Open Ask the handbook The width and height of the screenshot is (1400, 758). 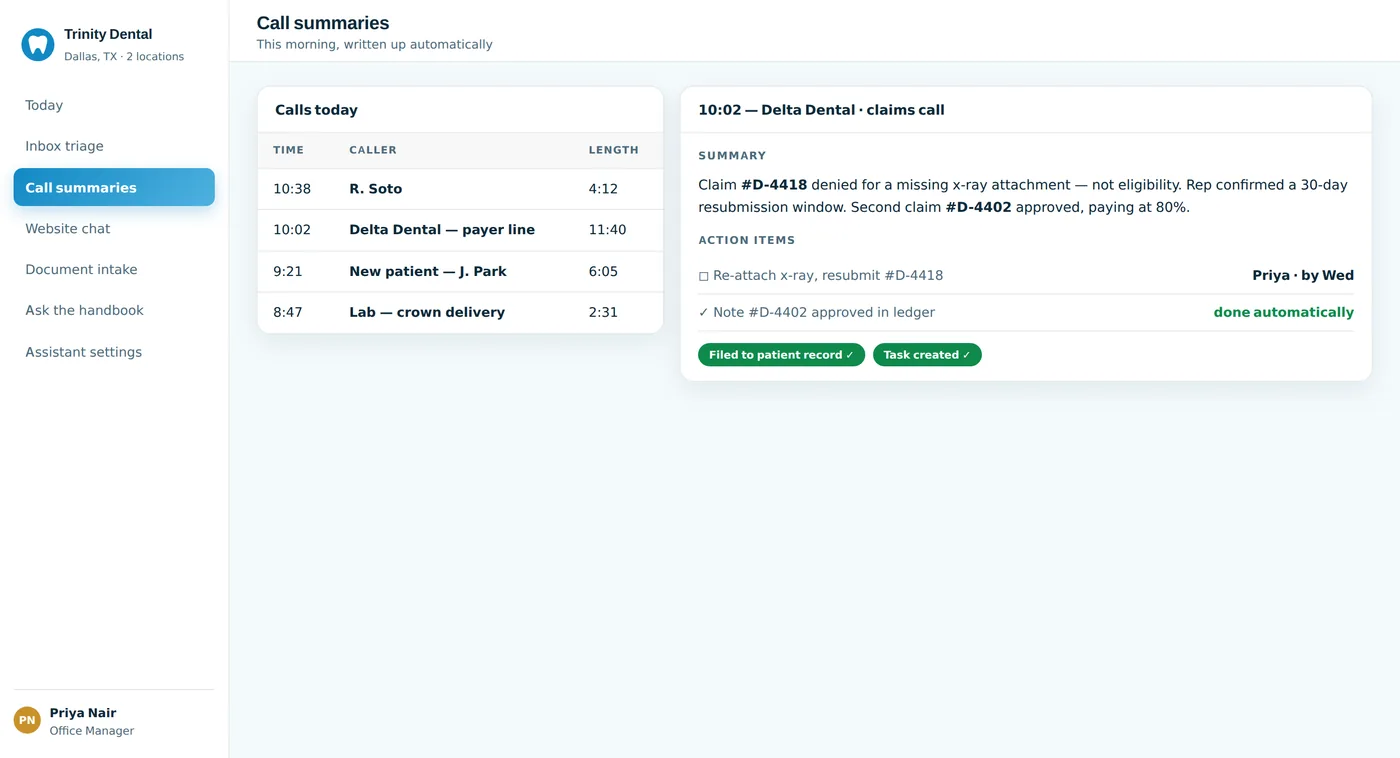pos(114,311)
